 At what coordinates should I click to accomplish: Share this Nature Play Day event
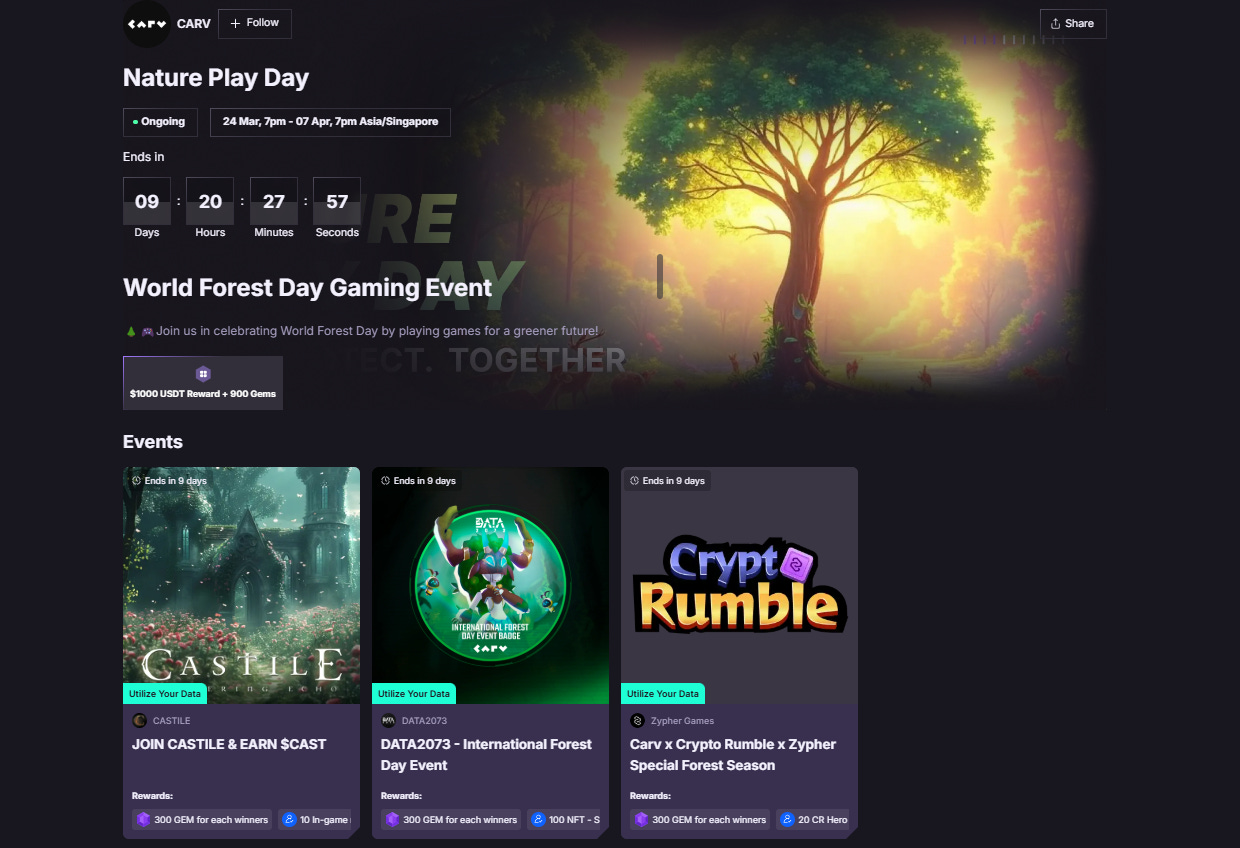(x=1073, y=23)
